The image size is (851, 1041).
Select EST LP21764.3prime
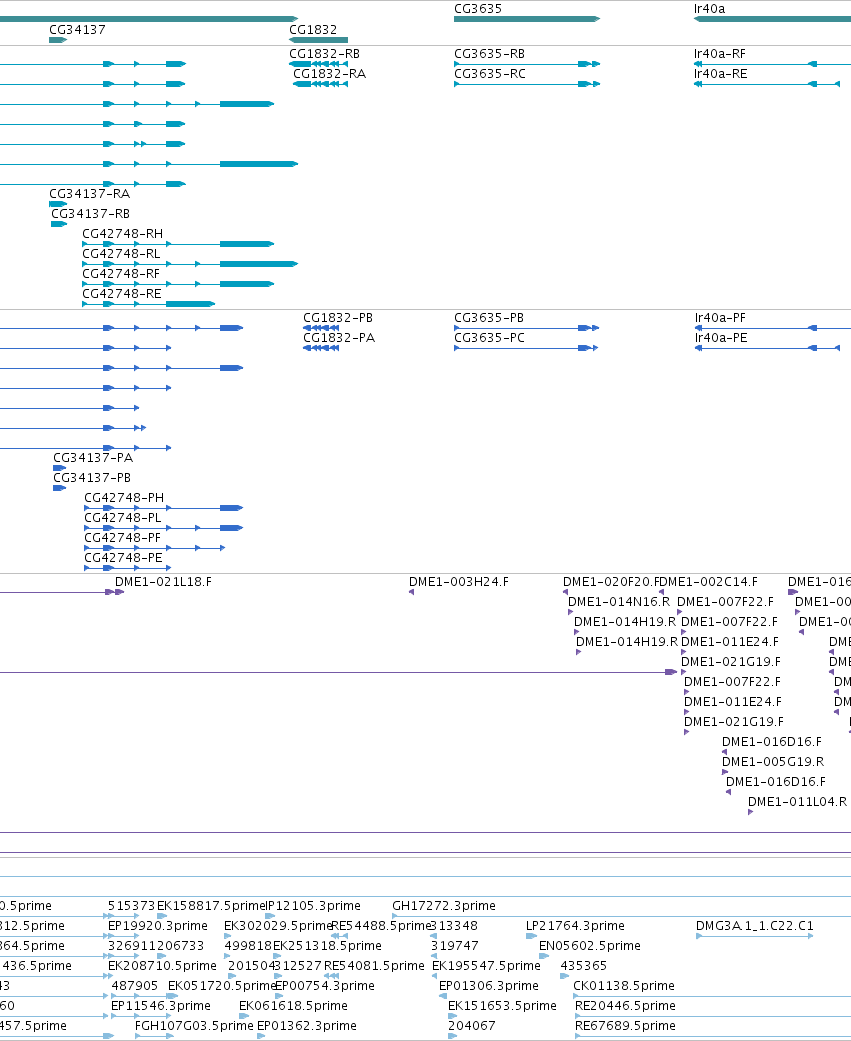point(575,926)
